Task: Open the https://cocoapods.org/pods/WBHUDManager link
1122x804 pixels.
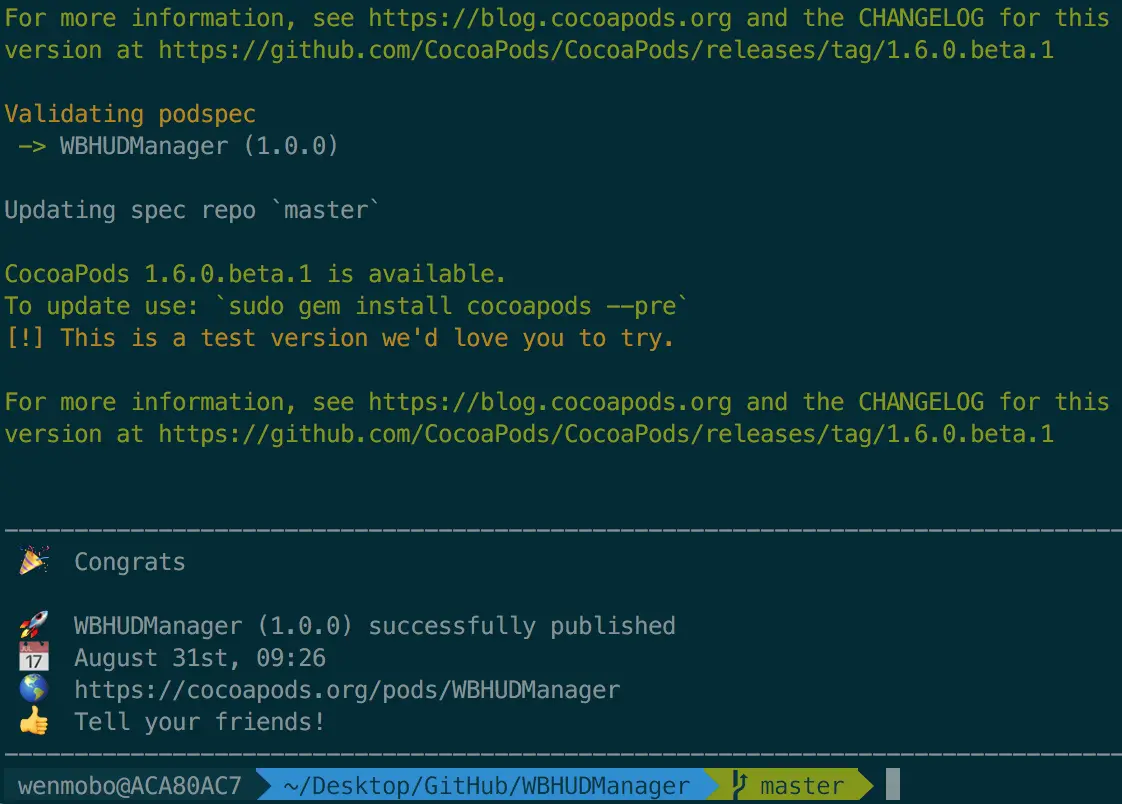Action: (x=347, y=690)
